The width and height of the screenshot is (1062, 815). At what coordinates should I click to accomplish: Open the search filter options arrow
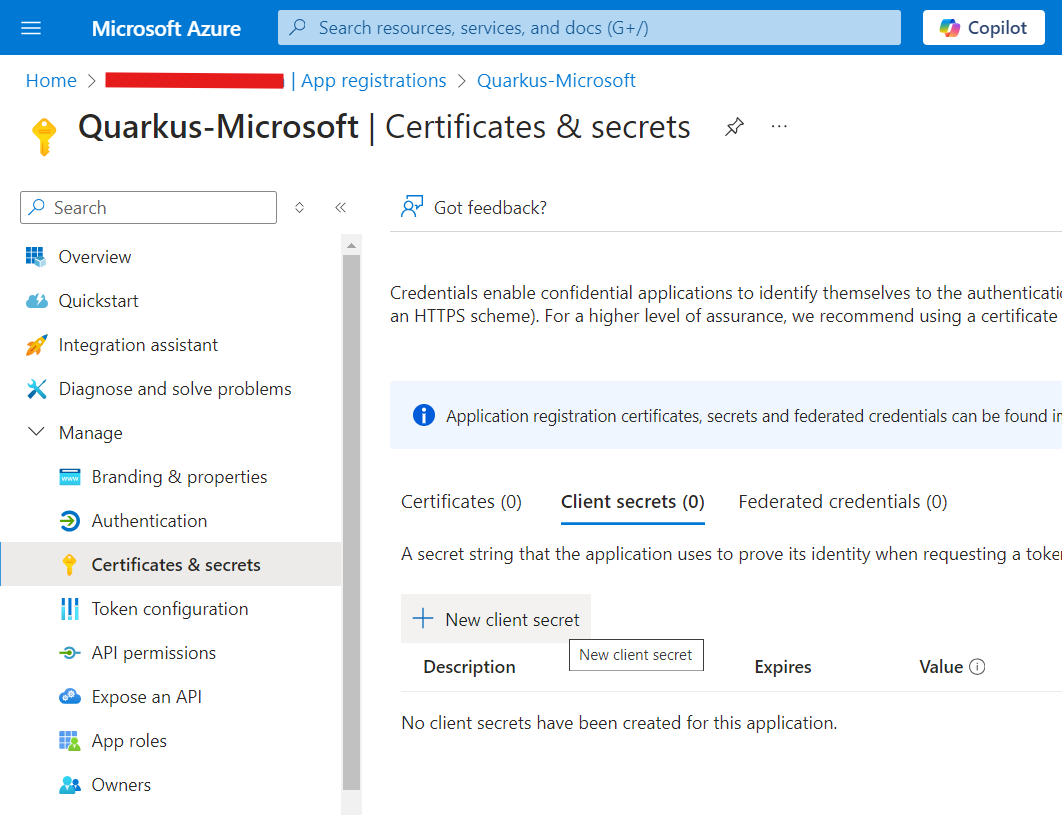point(297,207)
